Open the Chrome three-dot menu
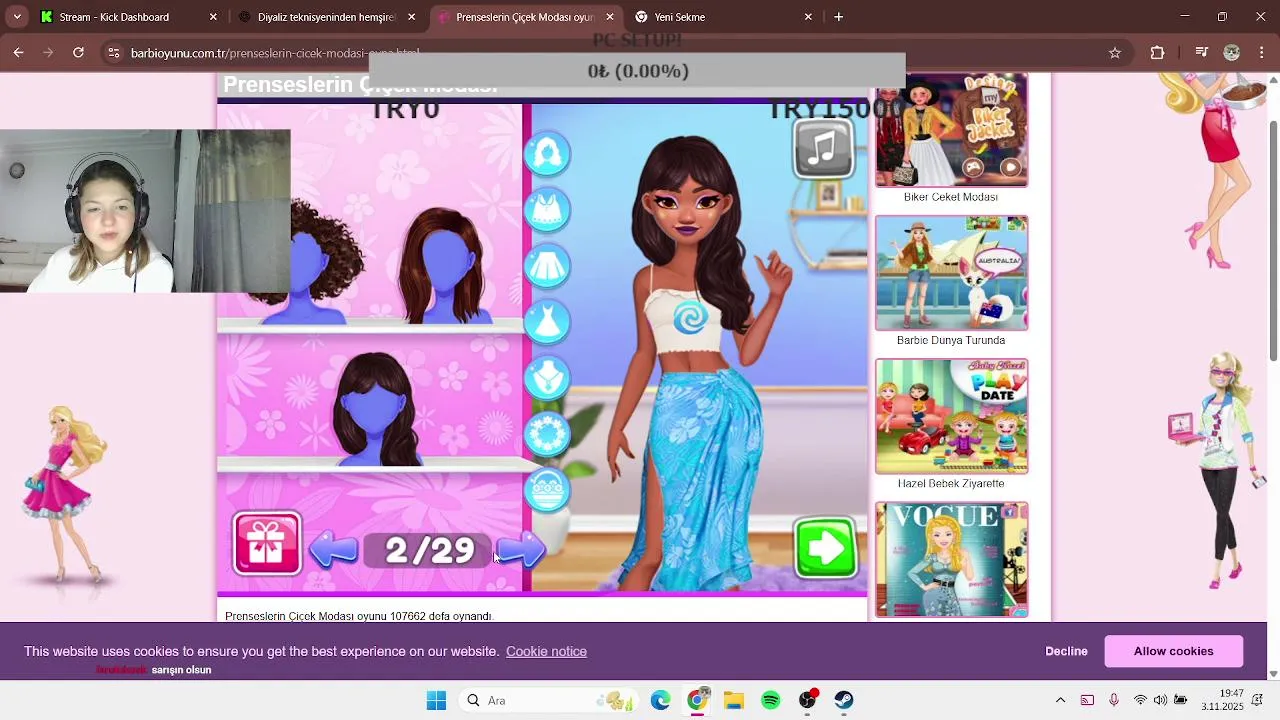 coord(1261,53)
